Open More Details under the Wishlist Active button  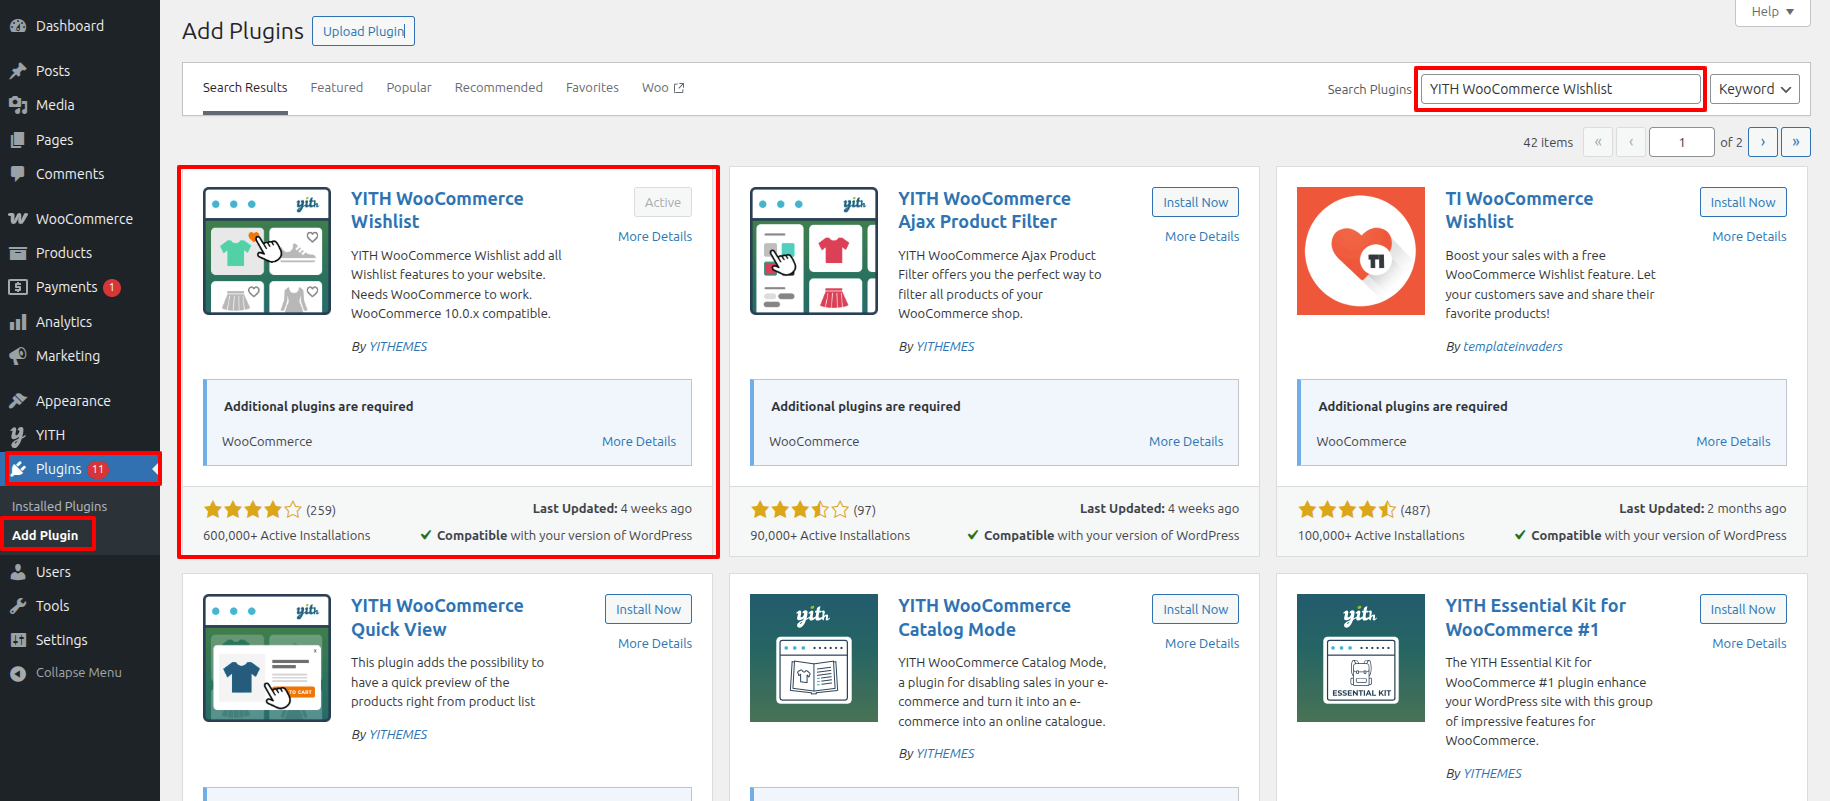click(x=655, y=237)
